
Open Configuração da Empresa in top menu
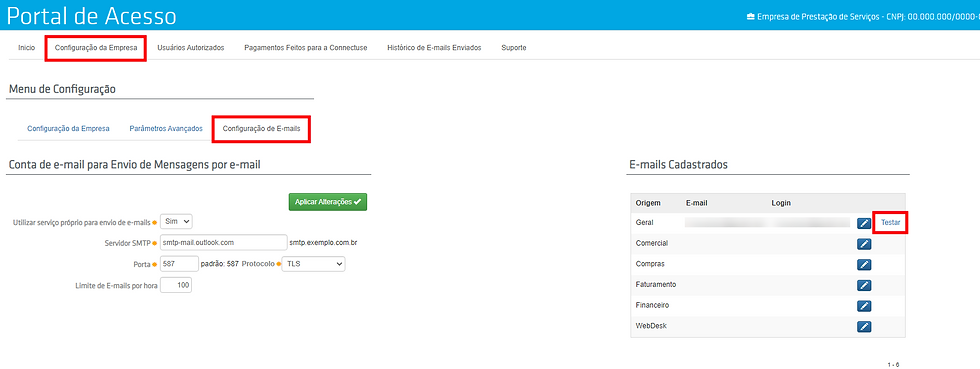96,48
